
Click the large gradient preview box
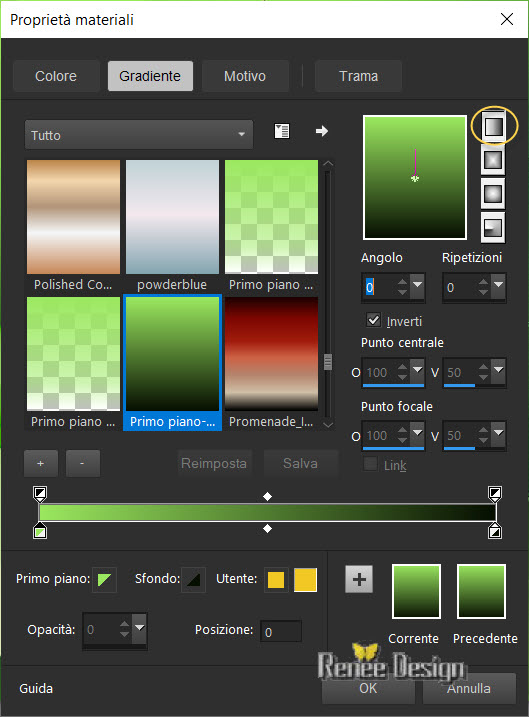coord(415,177)
